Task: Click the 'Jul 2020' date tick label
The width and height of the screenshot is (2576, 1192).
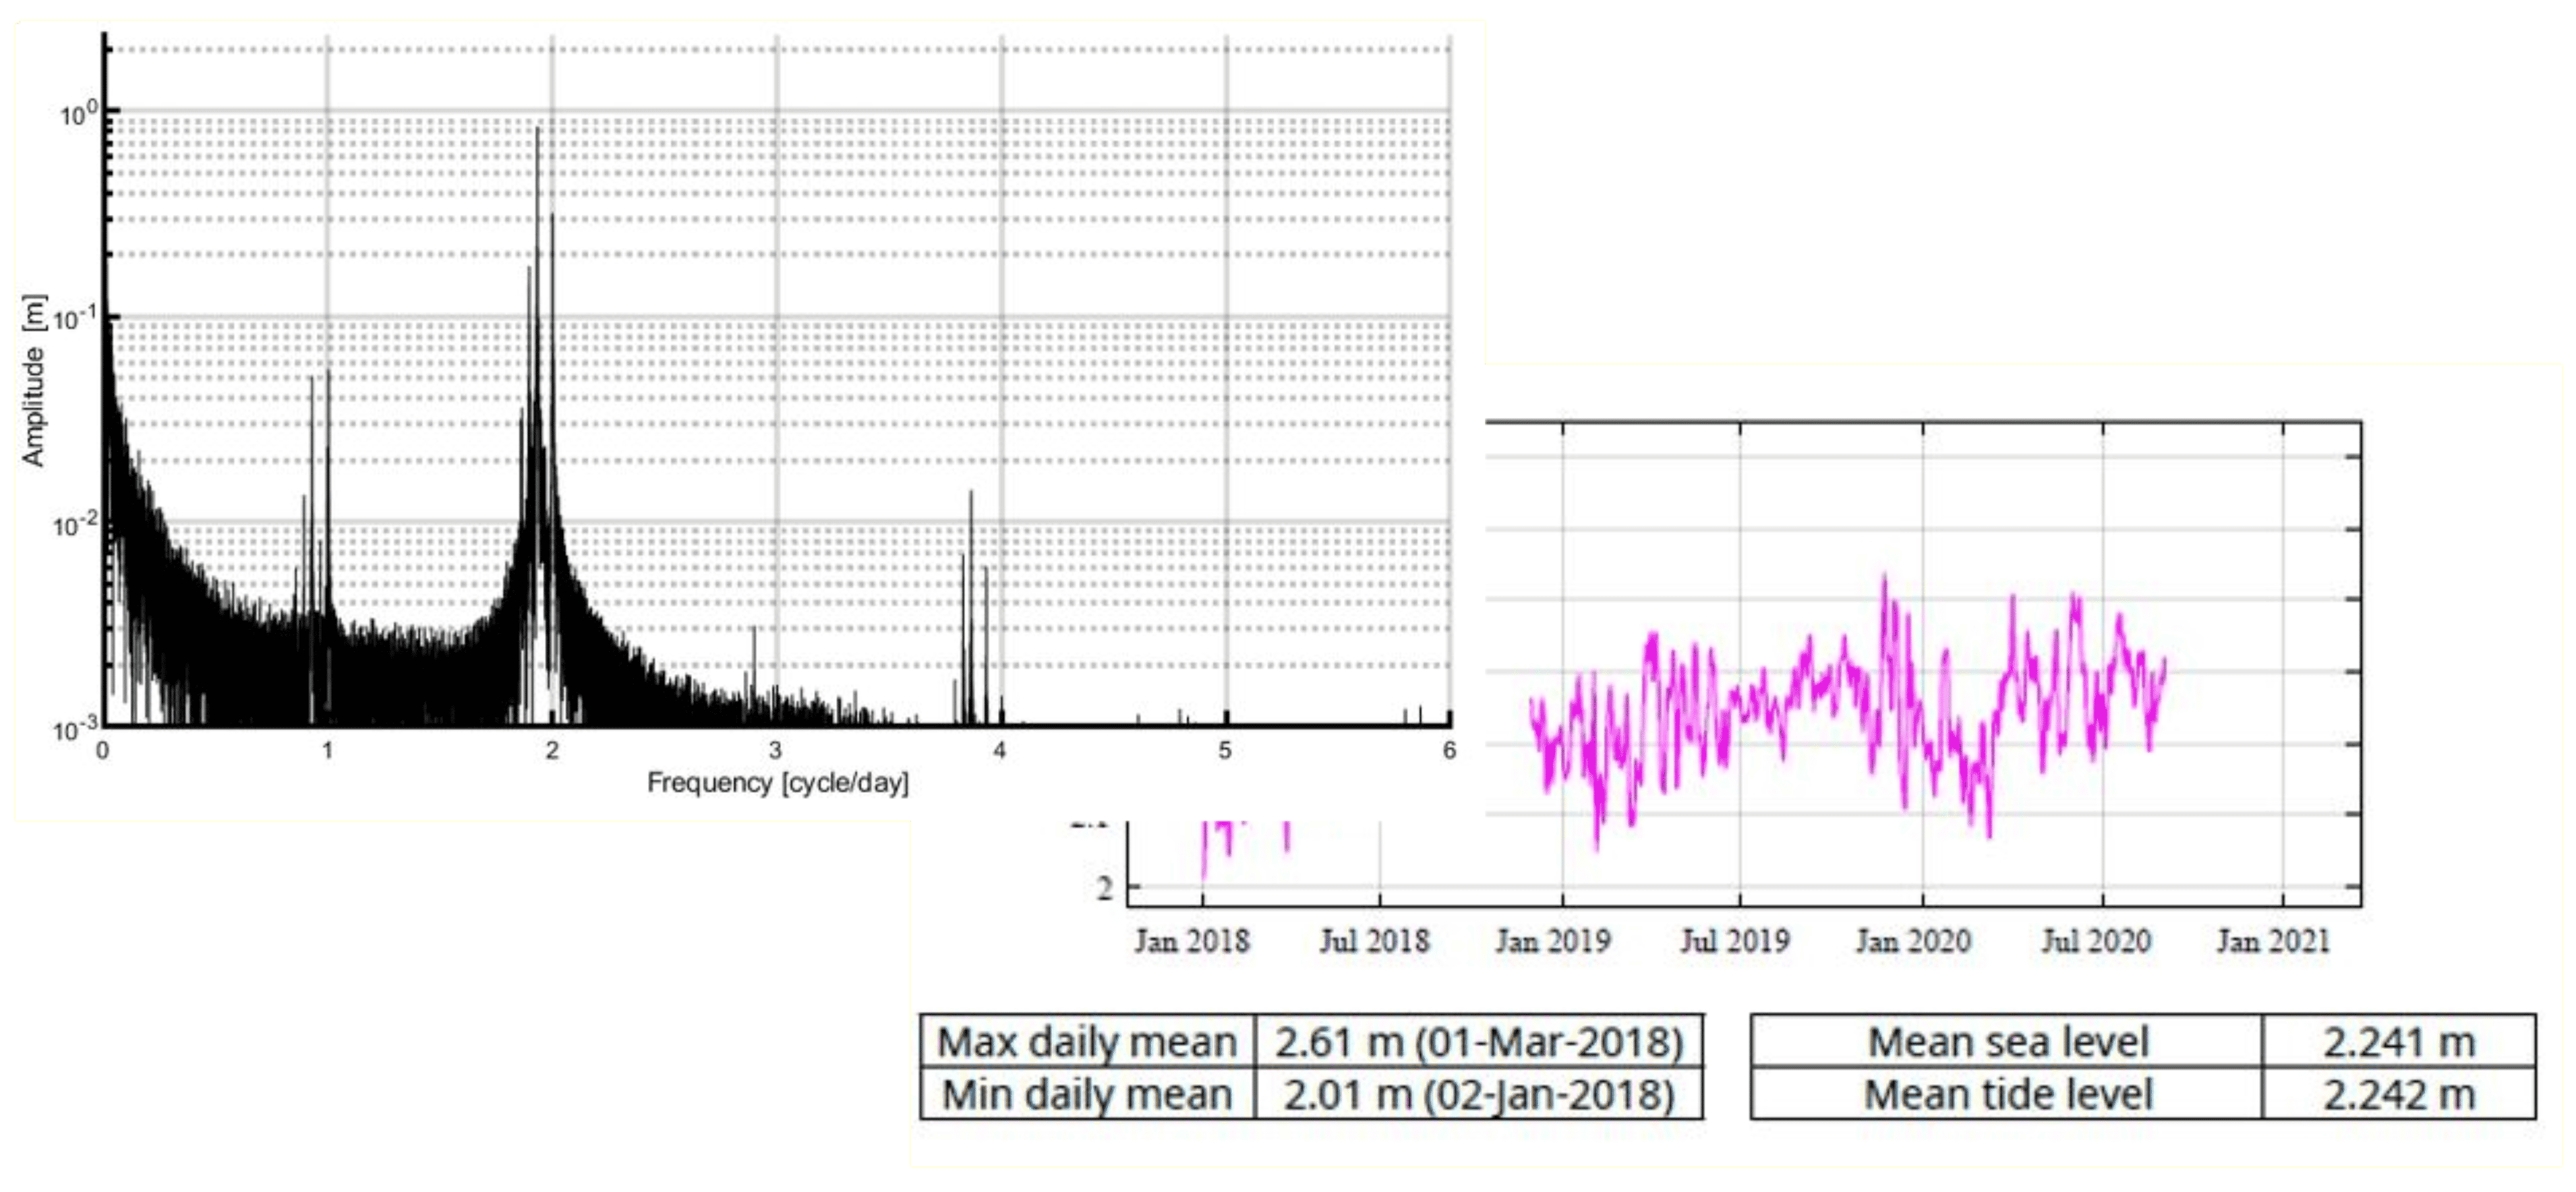Action: [x=2095, y=941]
